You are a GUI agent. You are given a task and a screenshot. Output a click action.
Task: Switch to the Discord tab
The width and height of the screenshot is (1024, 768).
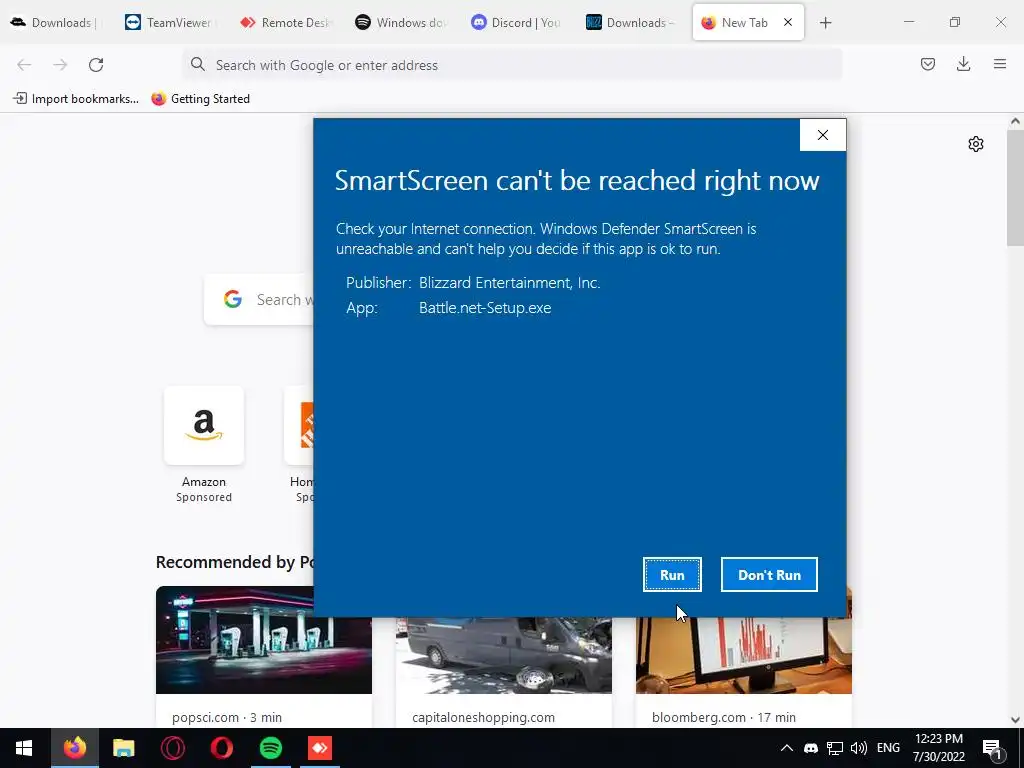point(516,23)
